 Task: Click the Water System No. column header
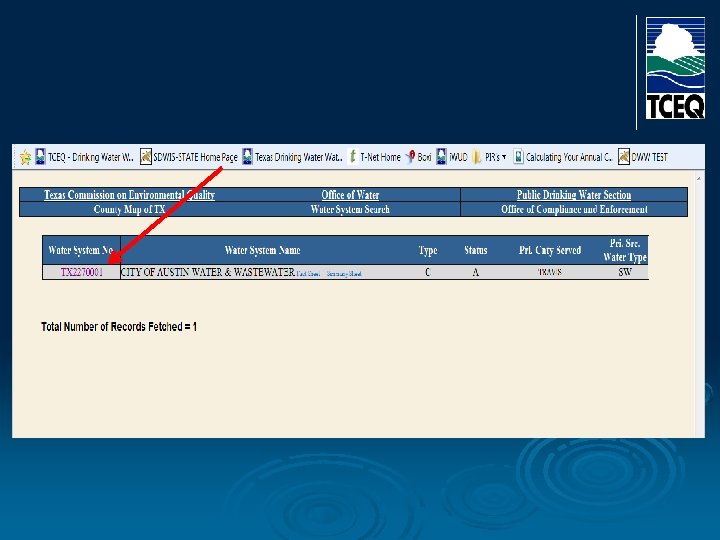coord(81,250)
